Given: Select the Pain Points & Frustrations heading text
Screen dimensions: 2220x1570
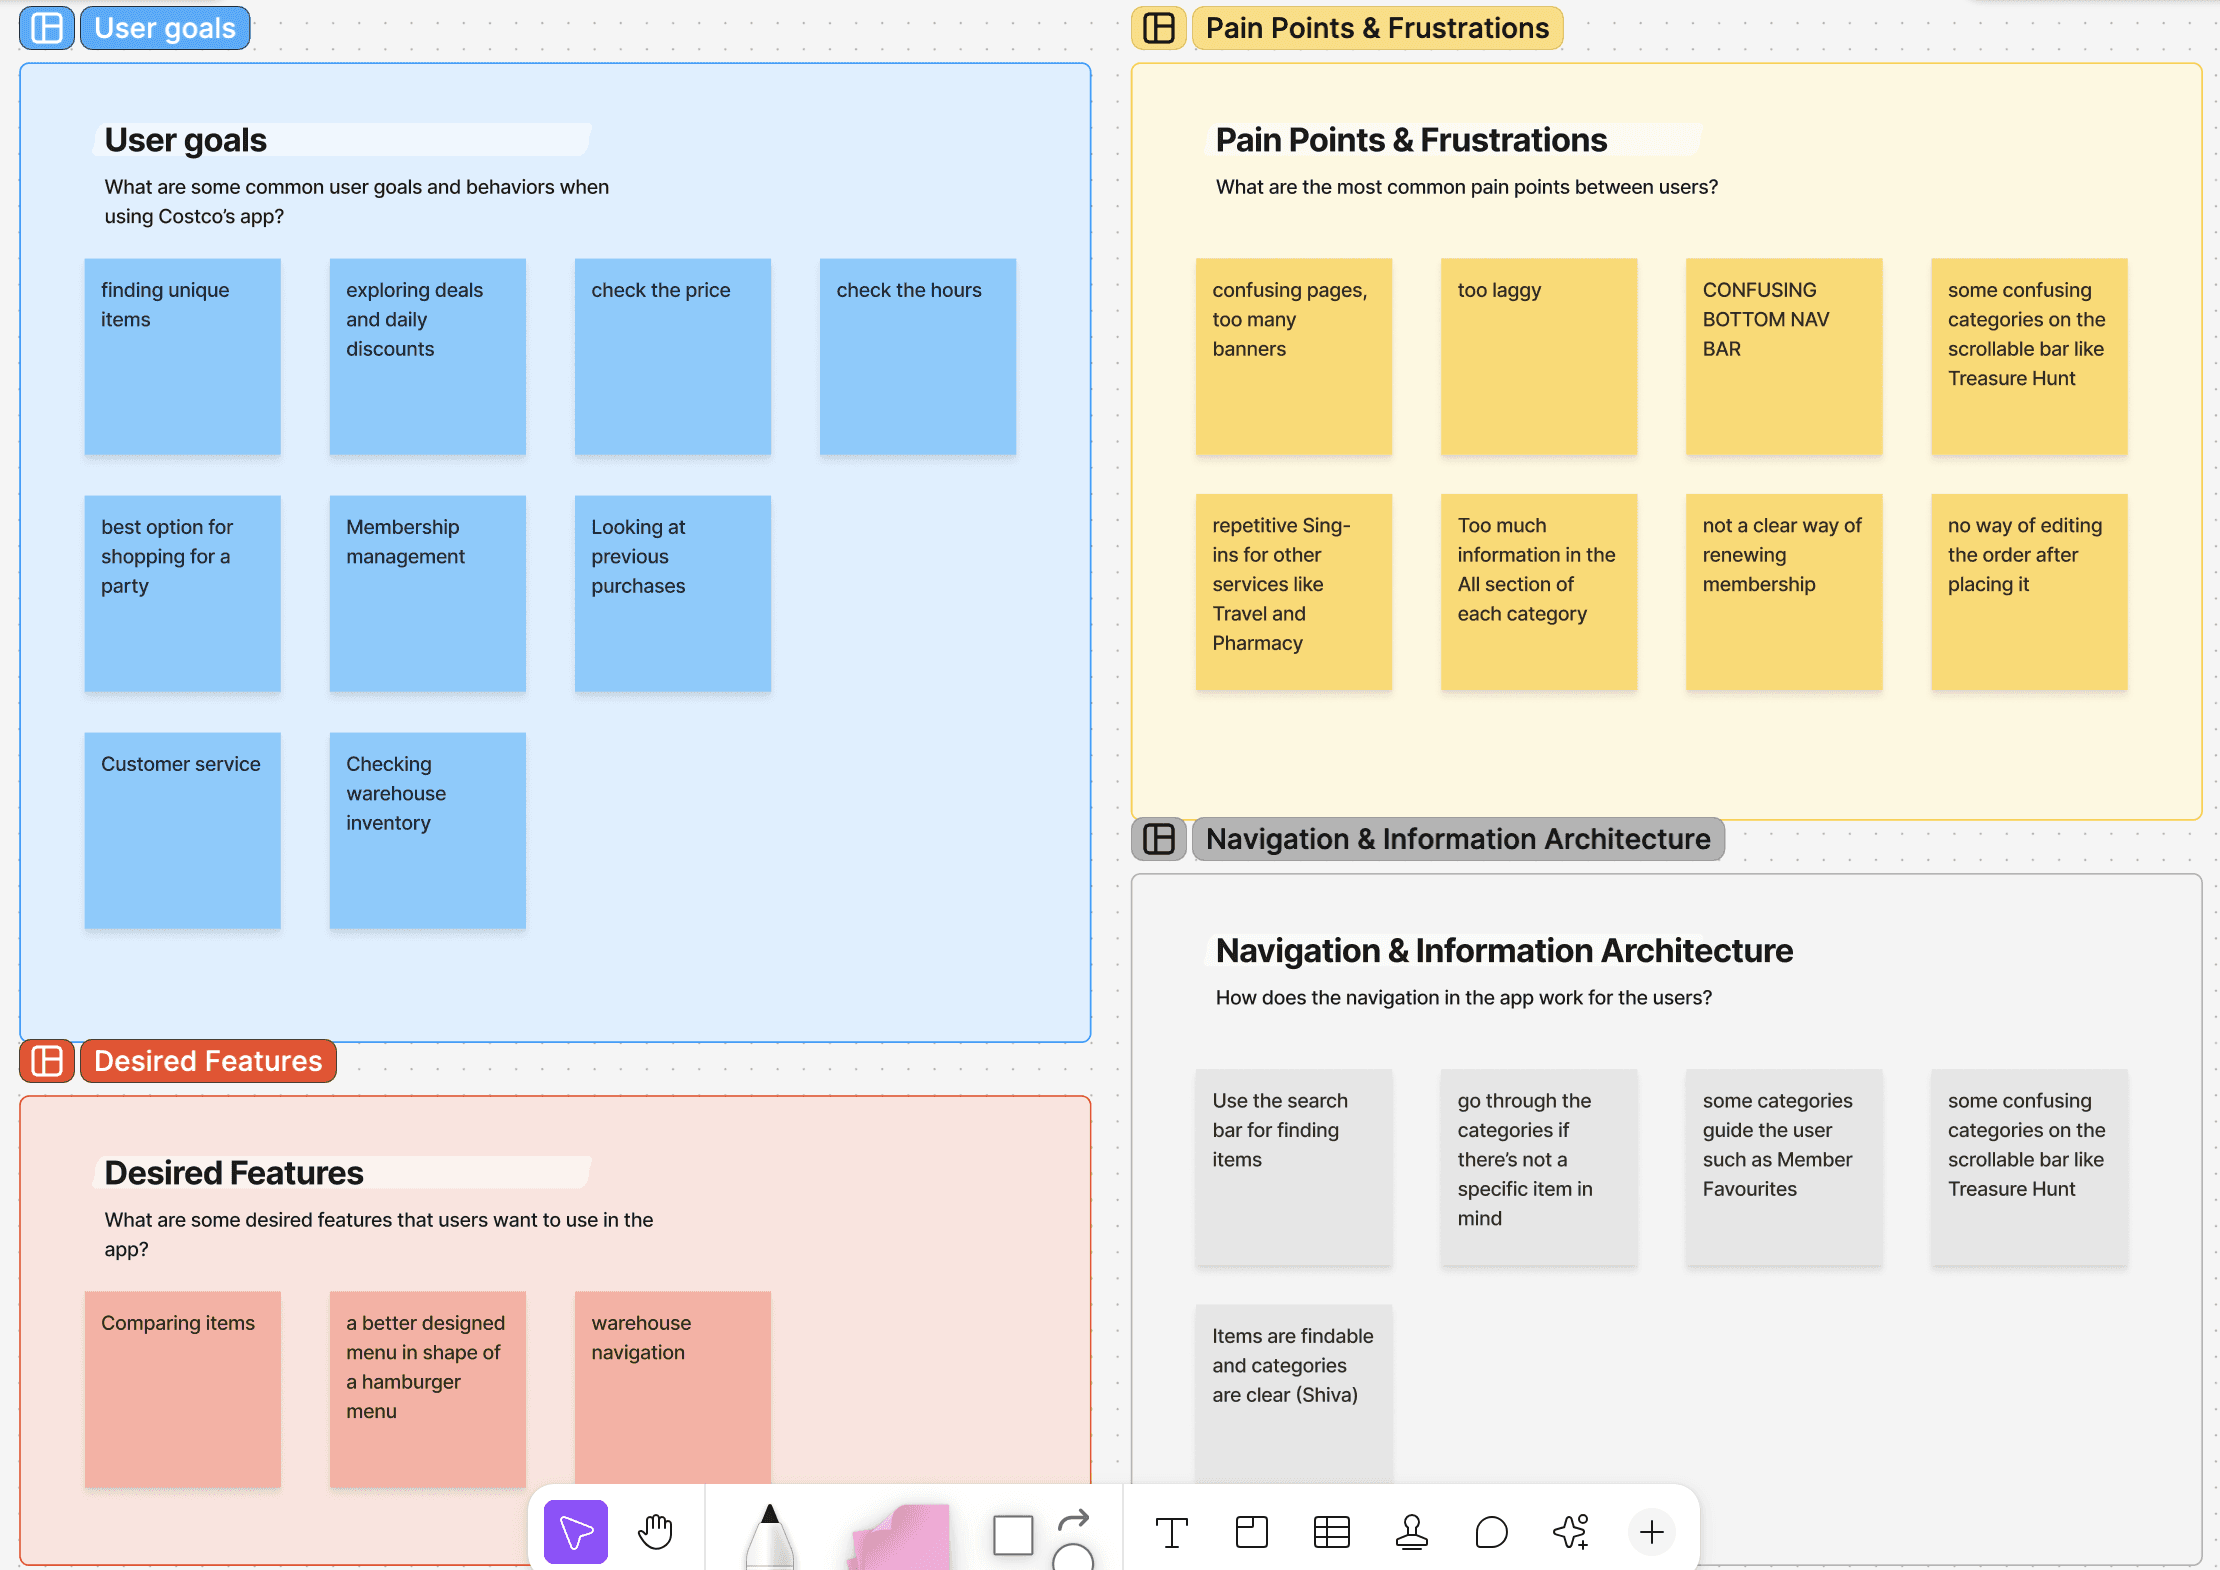Looking at the screenshot, I should pos(1411,140).
